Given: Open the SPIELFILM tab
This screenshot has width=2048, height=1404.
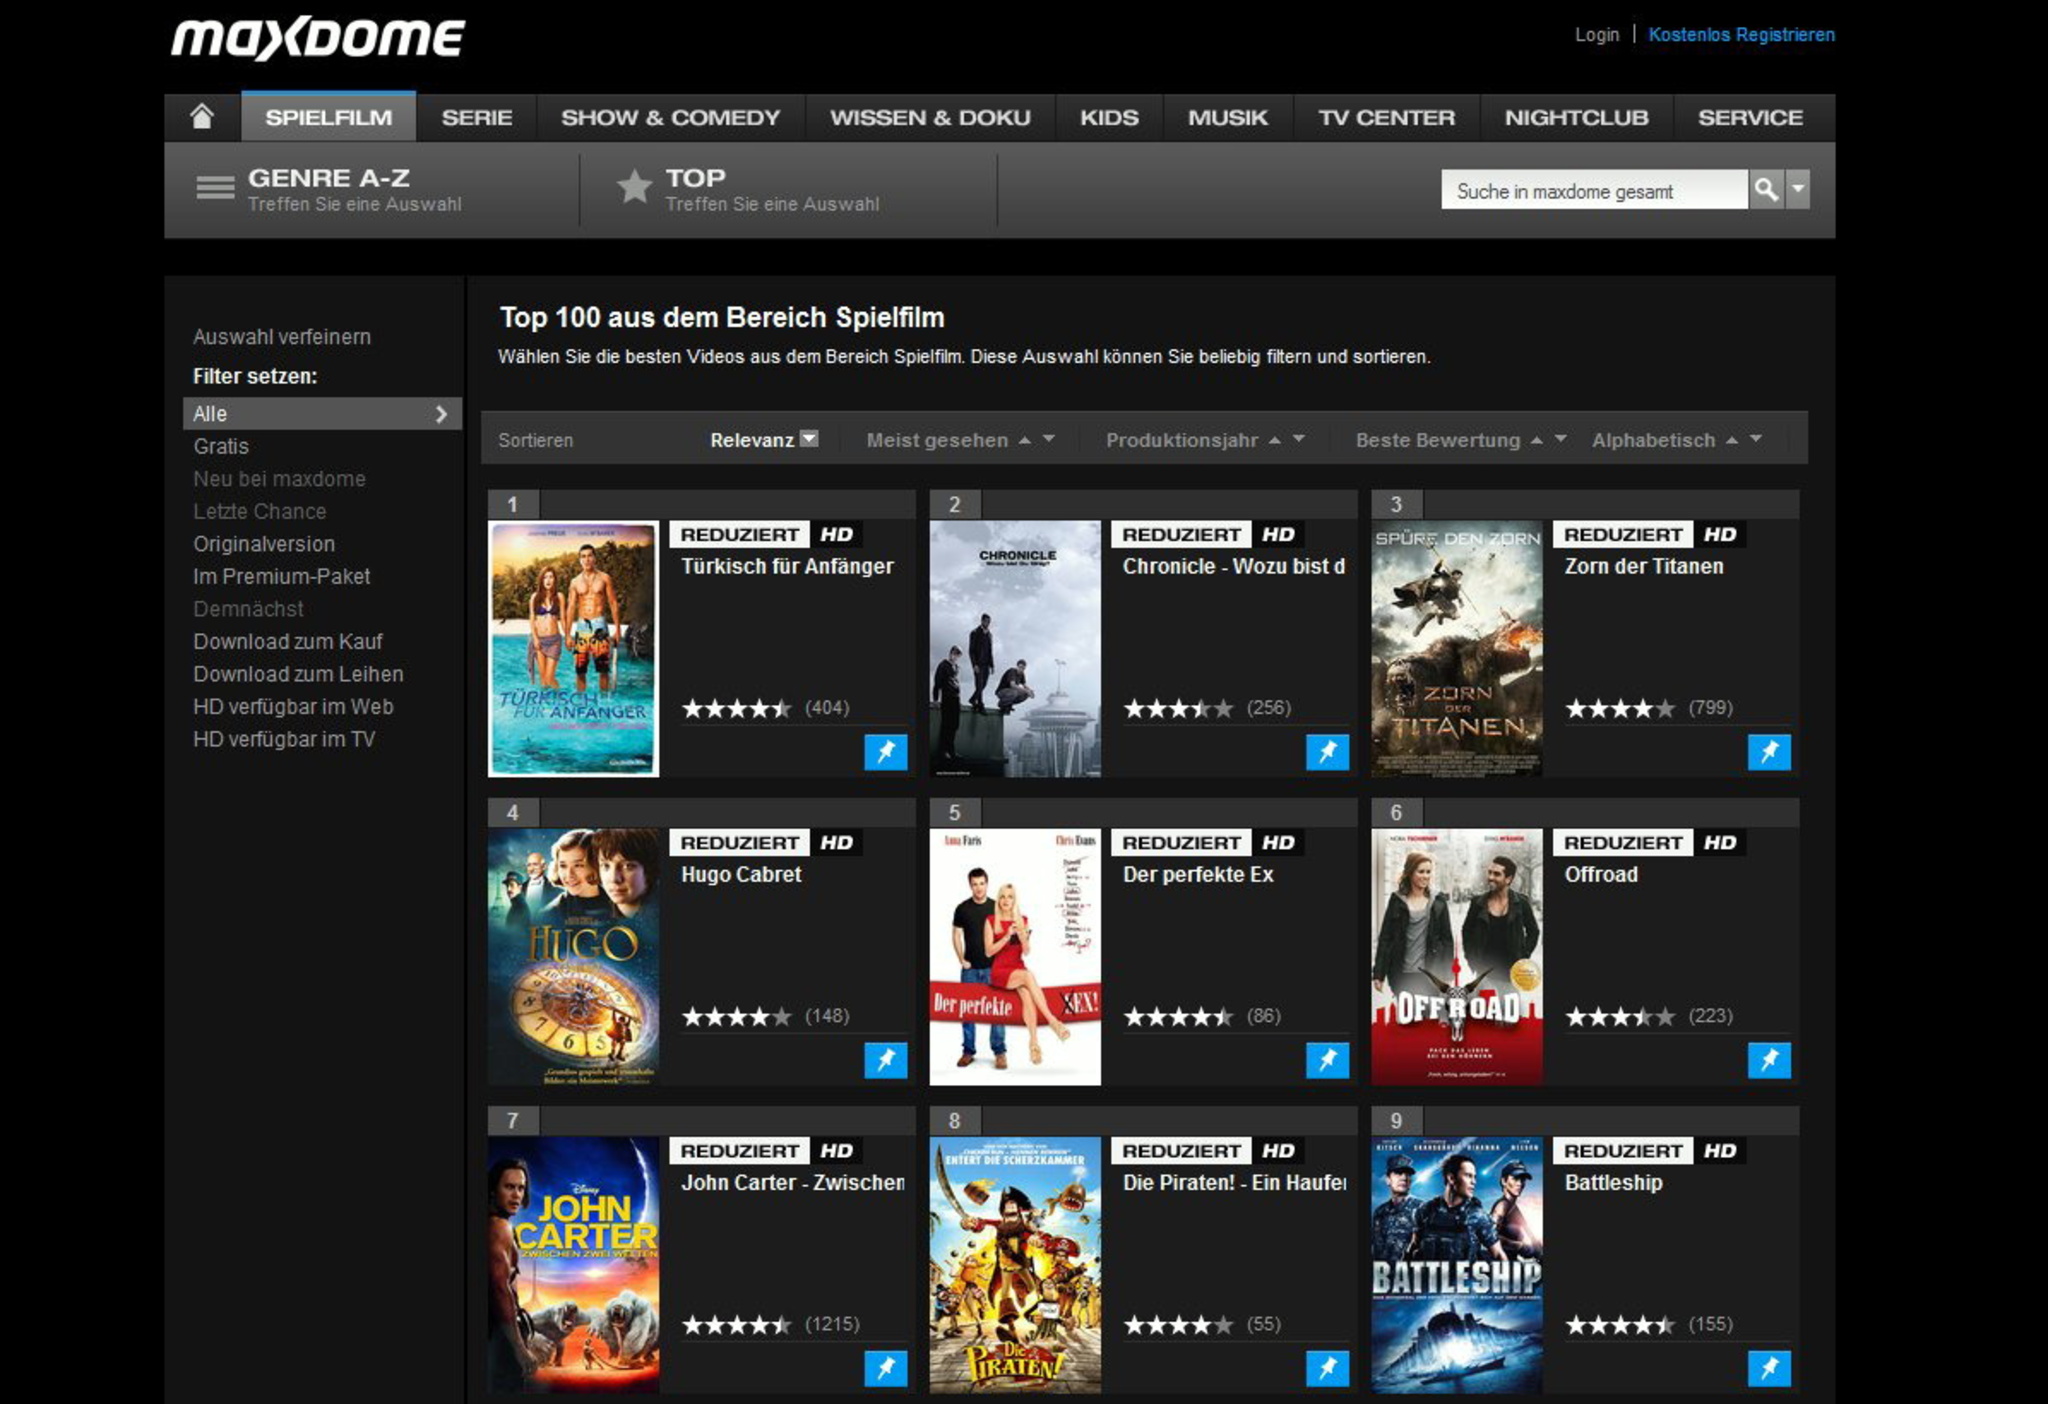Looking at the screenshot, I should pos(329,117).
